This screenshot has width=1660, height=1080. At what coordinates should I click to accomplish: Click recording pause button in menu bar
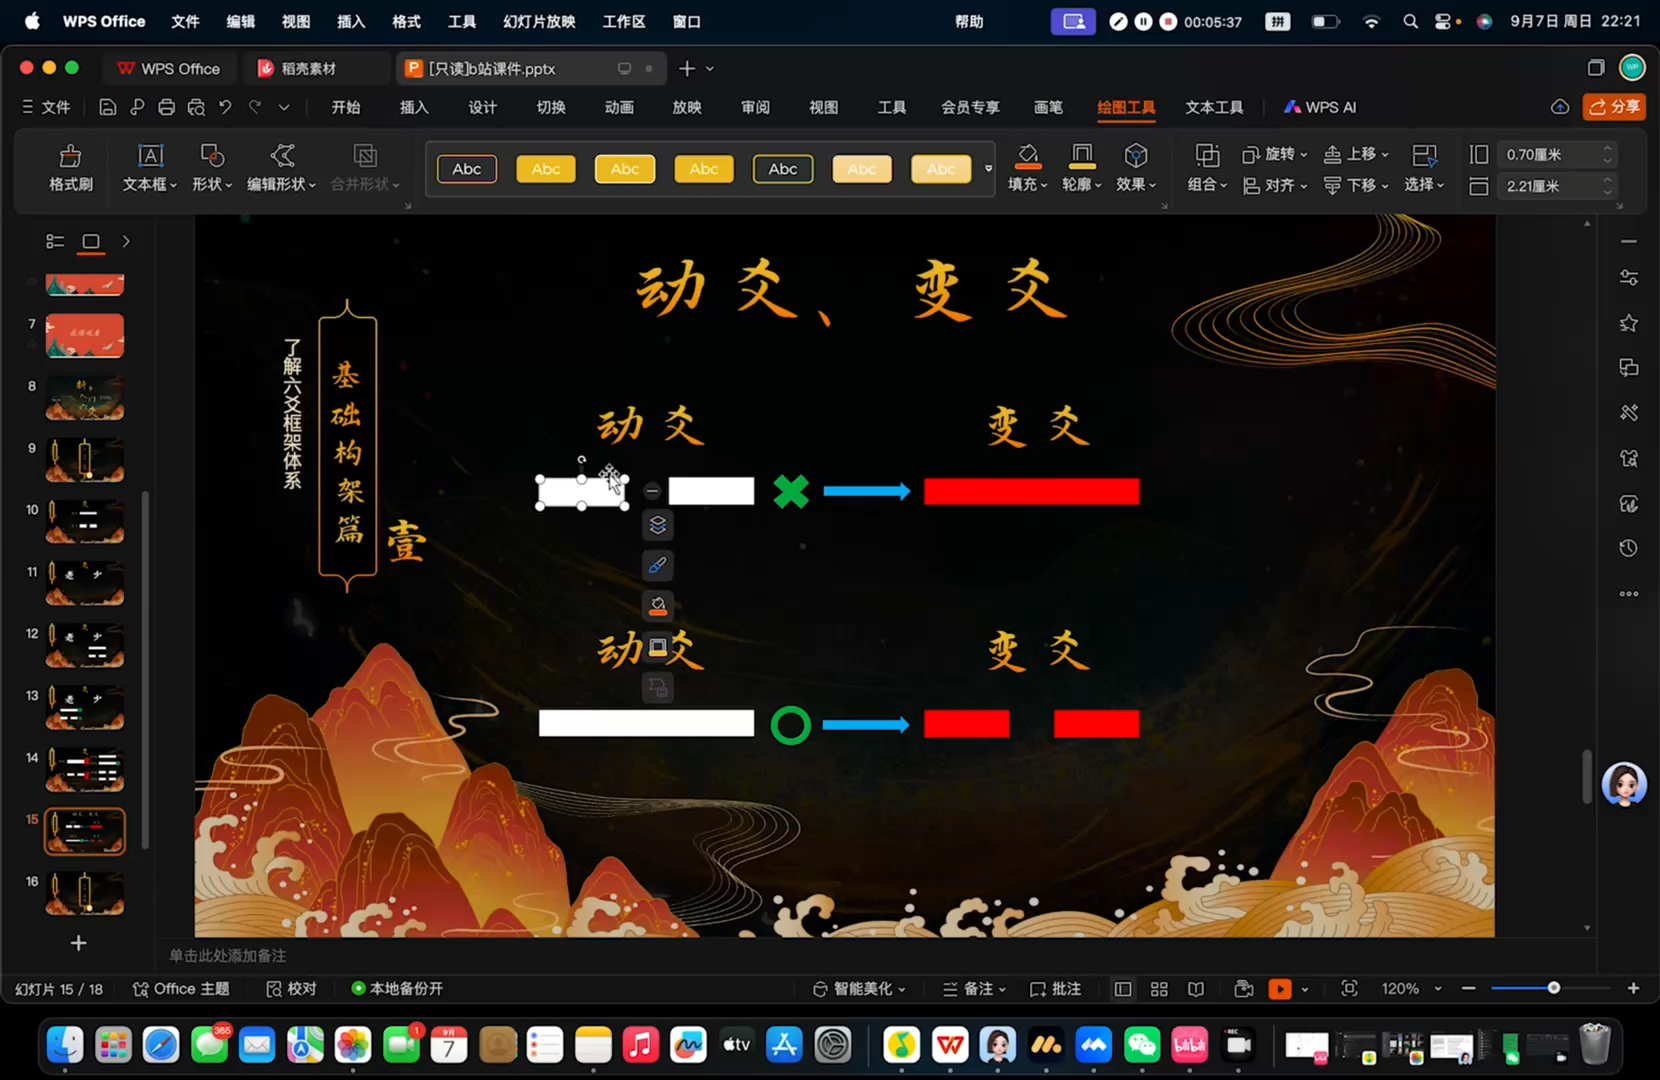point(1143,21)
